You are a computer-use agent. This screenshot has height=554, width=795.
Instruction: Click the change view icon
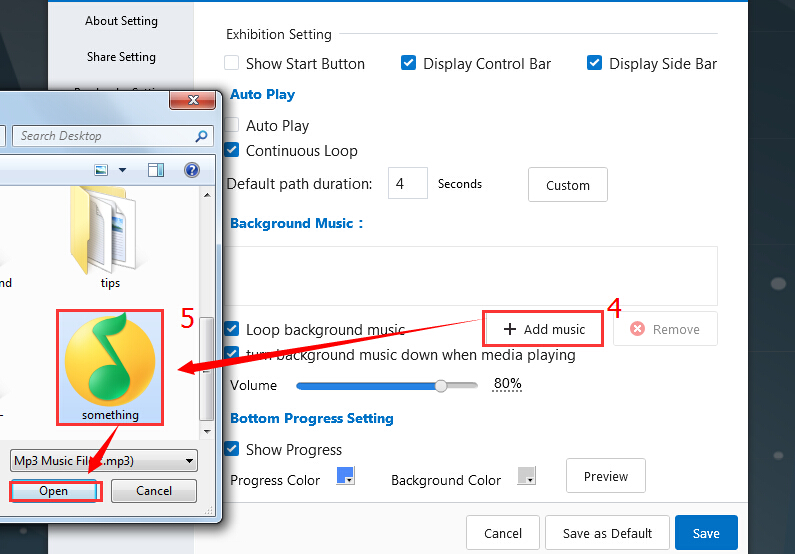click(101, 170)
